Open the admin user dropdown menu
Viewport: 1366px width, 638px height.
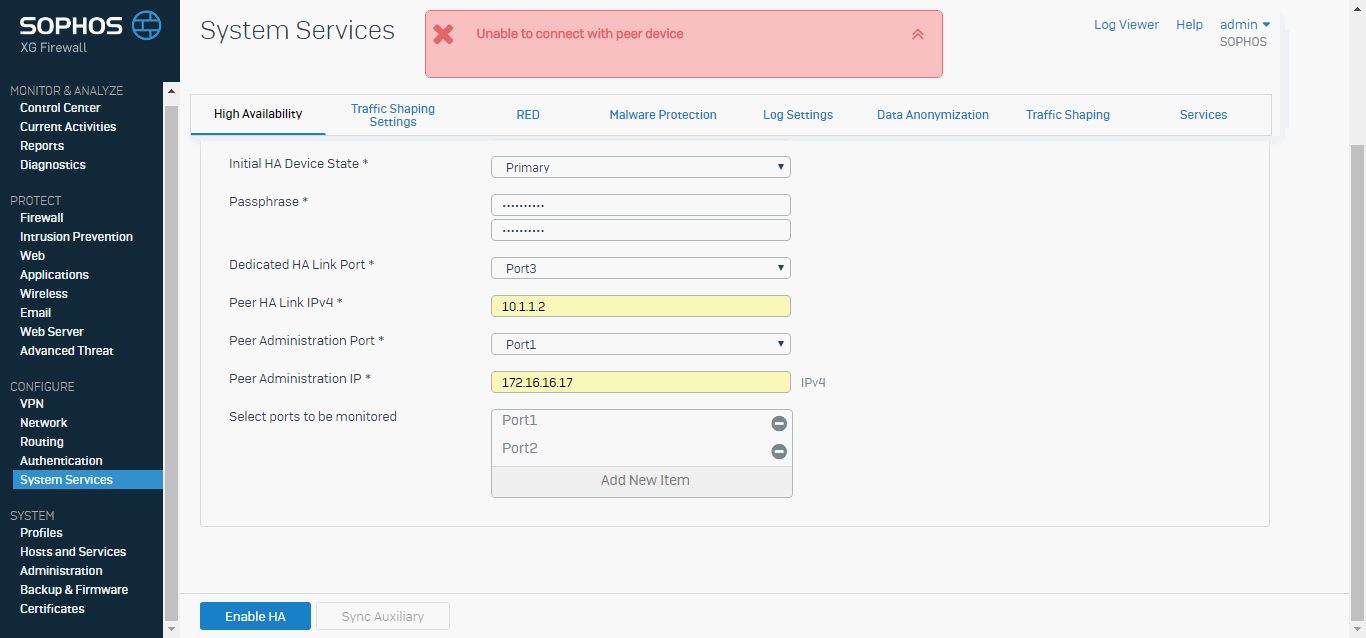coord(1245,25)
